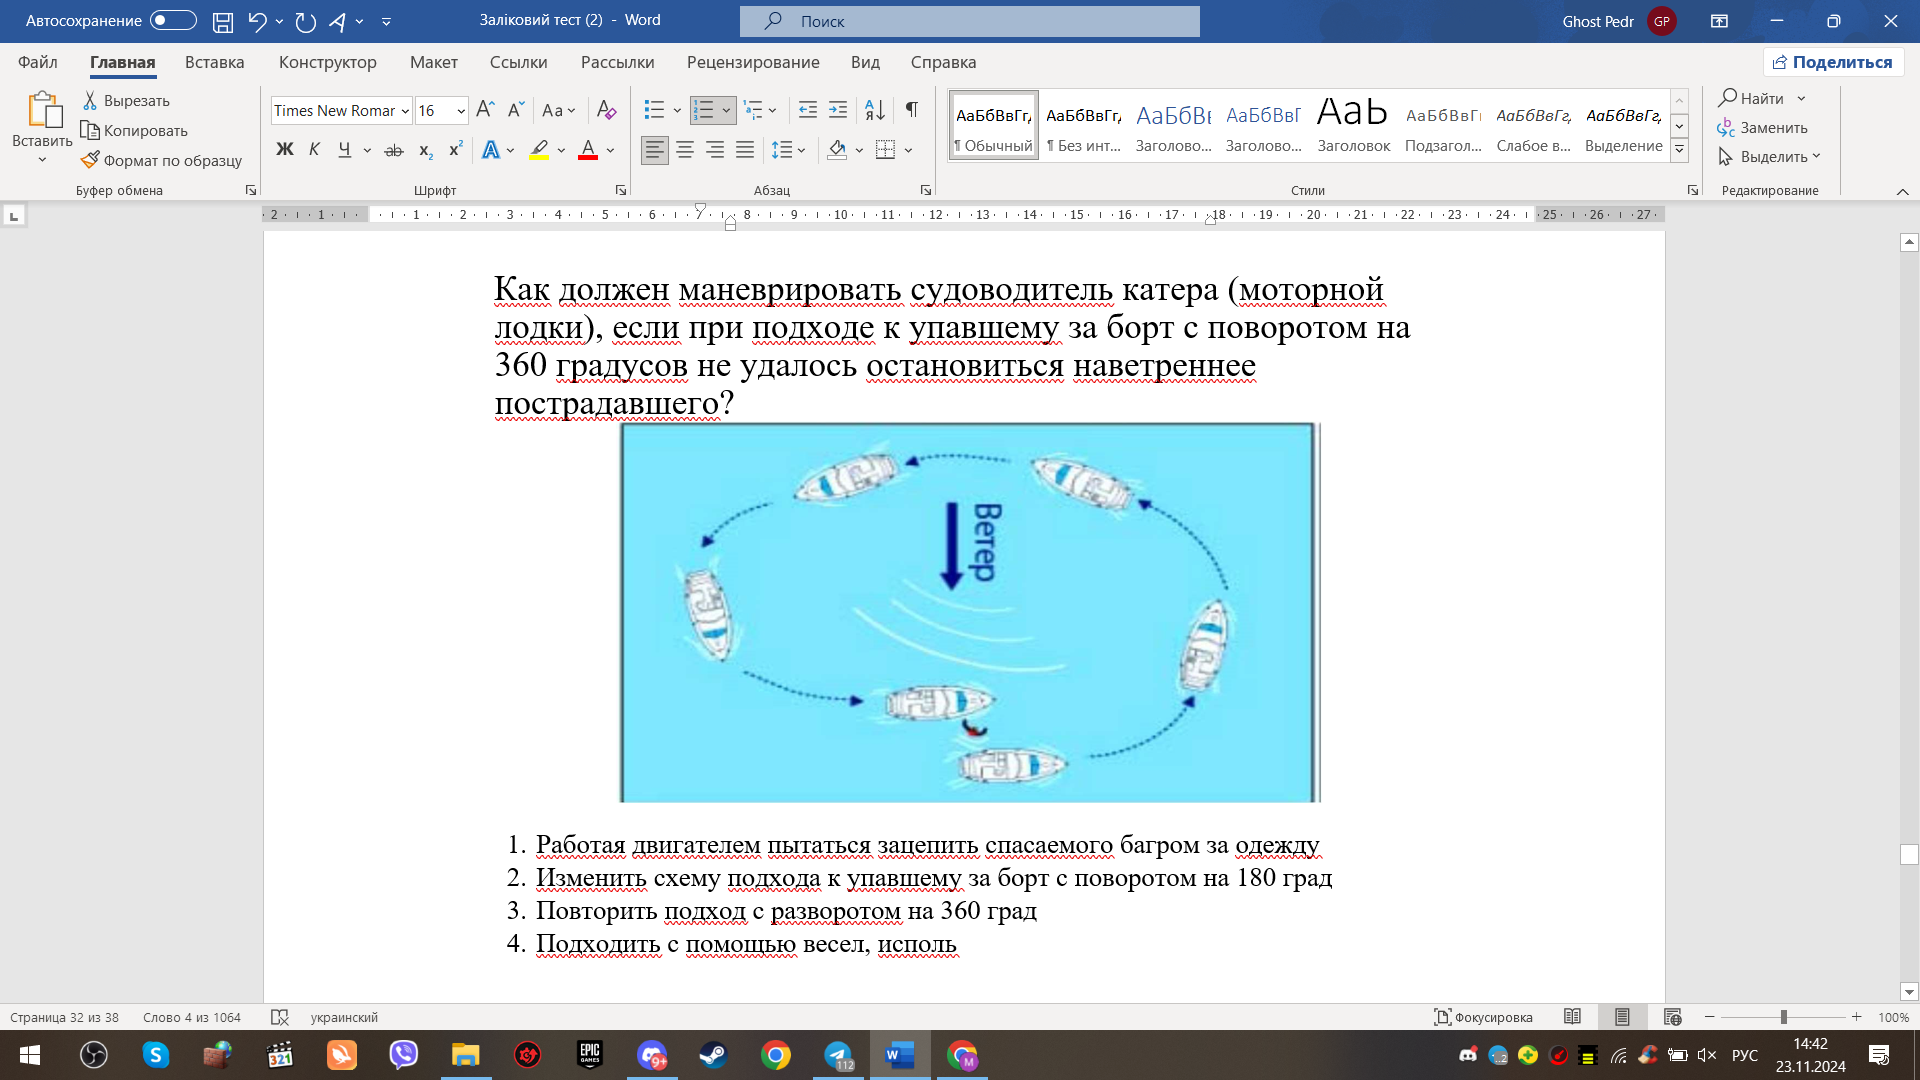Viewport: 1920px width, 1080px height.
Task: Increase font size with the larger A icon
Action: pyautogui.click(x=485, y=110)
